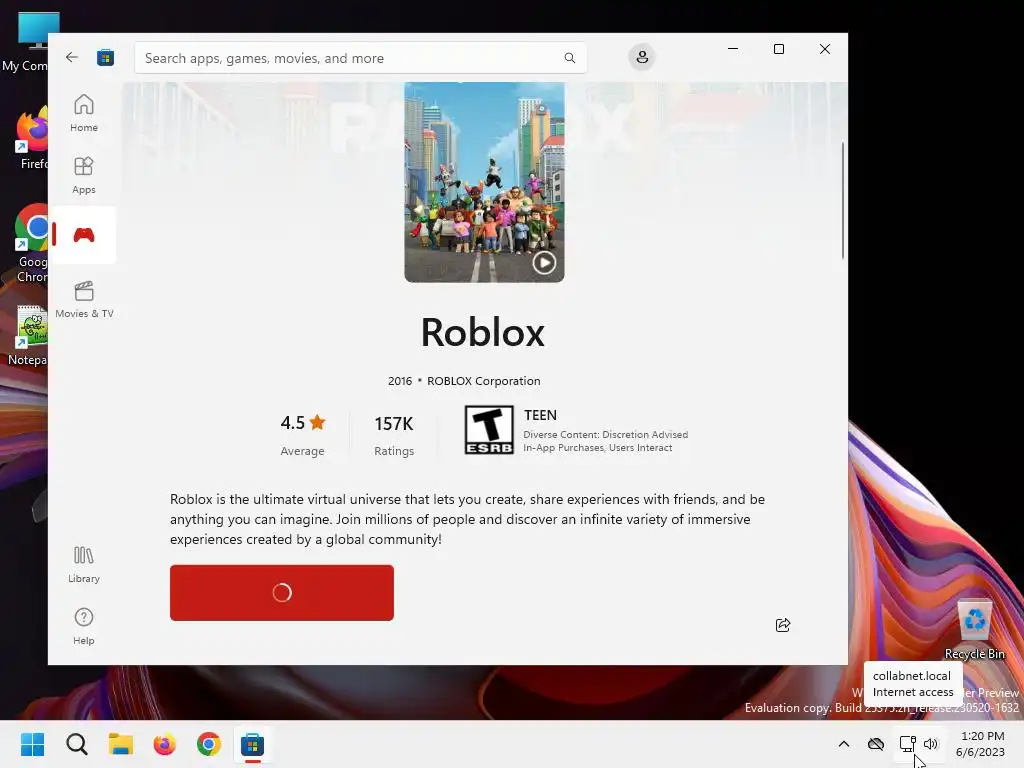Open the Help section
Viewport: 1024px width, 768px height.
pyautogui.click(x=84, y=627)
